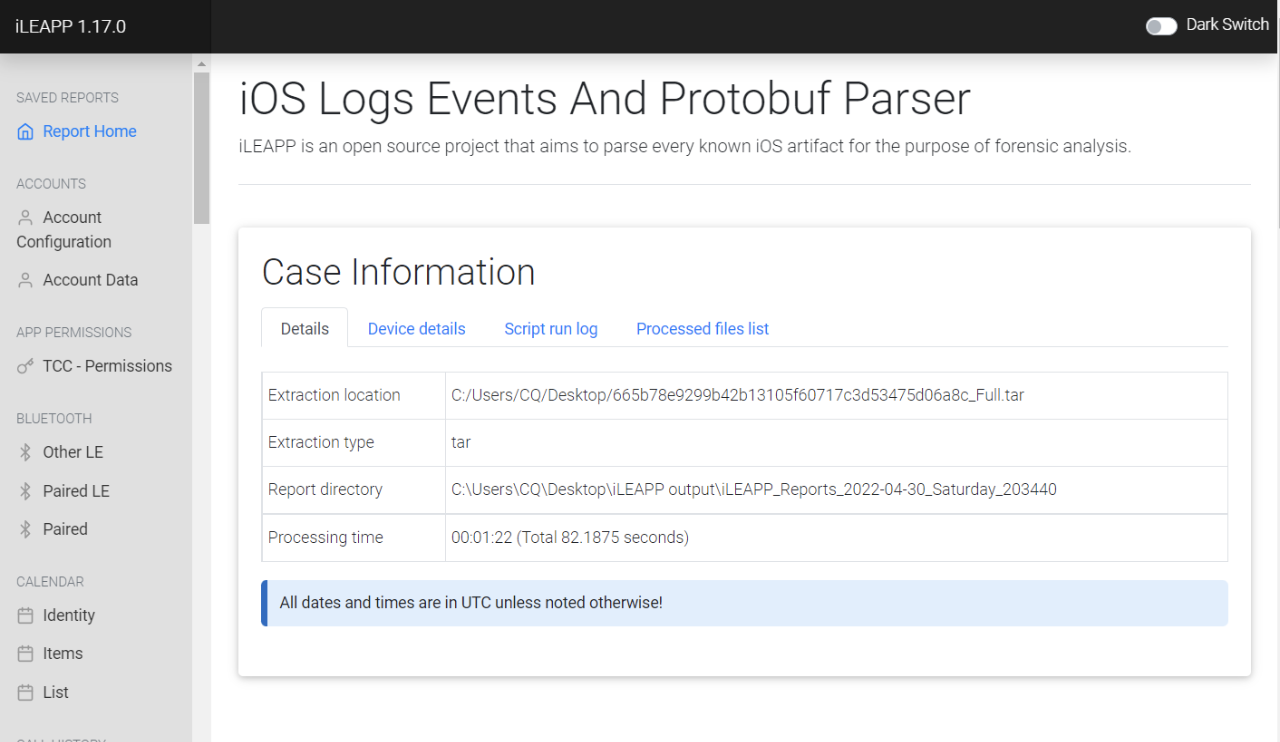This screenshot has height=742, width=1280.
Task: Click the Extraction type label cell
Action: 354,443
